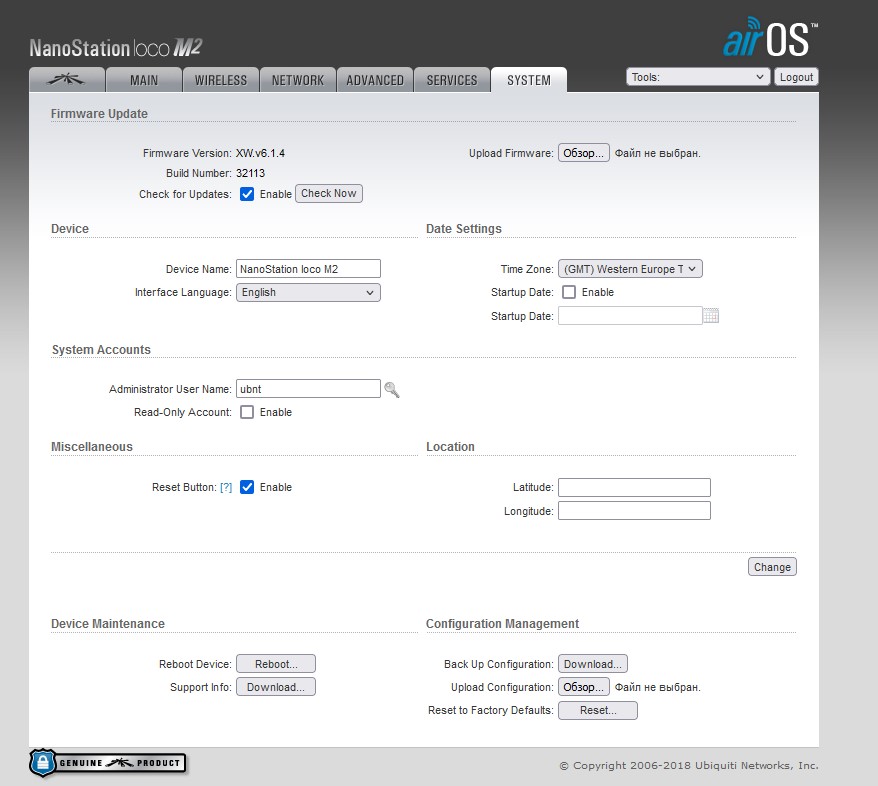Click the key icon to change password
The width and height of the screenshot is (878, 786).
click(x=391, y=390)
